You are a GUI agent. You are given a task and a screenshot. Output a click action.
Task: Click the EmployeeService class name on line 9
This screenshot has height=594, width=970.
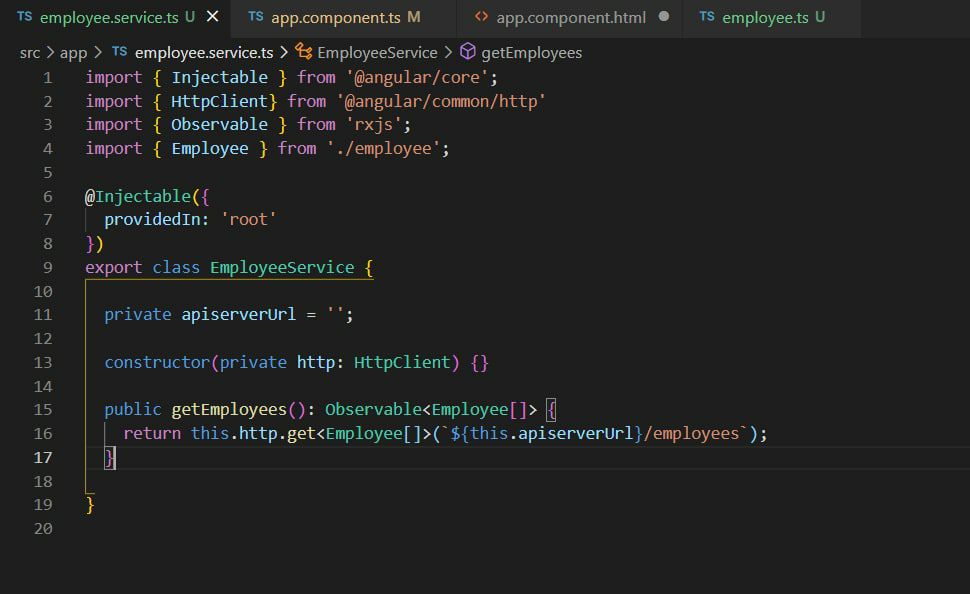click(x=282, y=268)
